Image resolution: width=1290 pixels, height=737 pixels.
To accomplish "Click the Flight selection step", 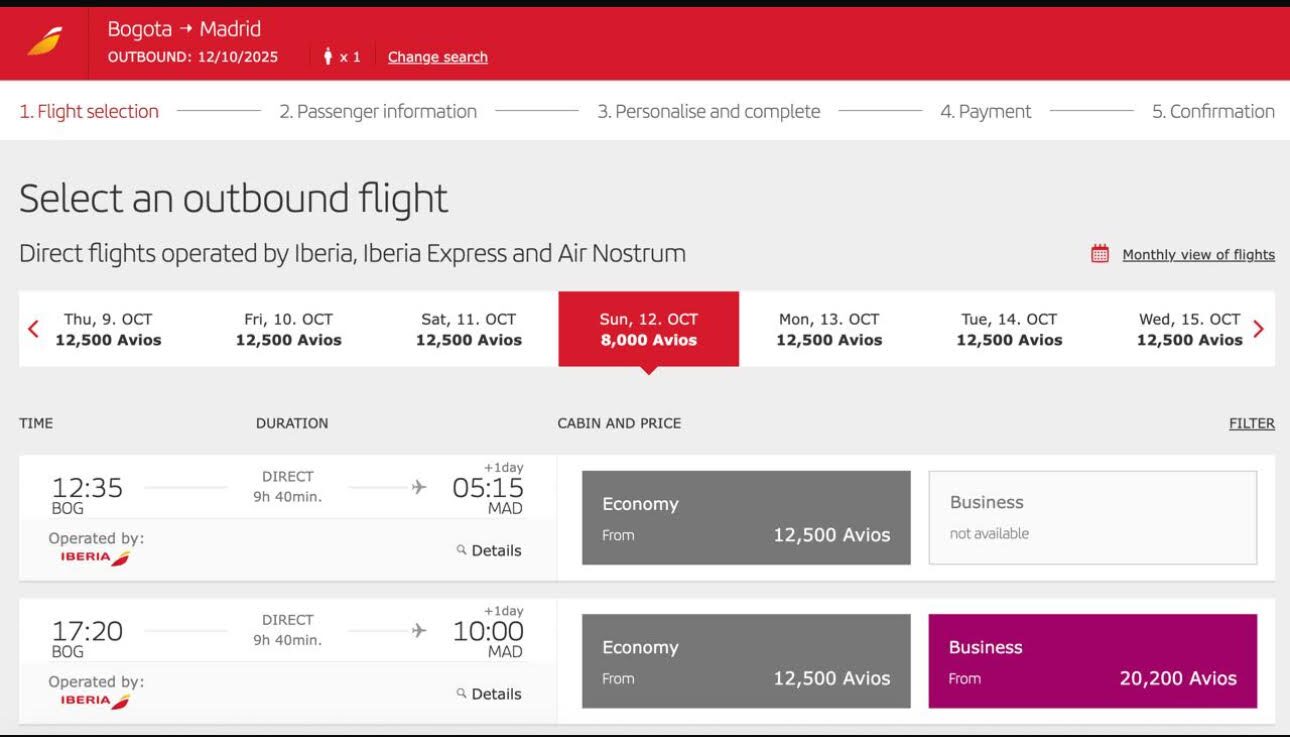I will click(x=89, y=111).
